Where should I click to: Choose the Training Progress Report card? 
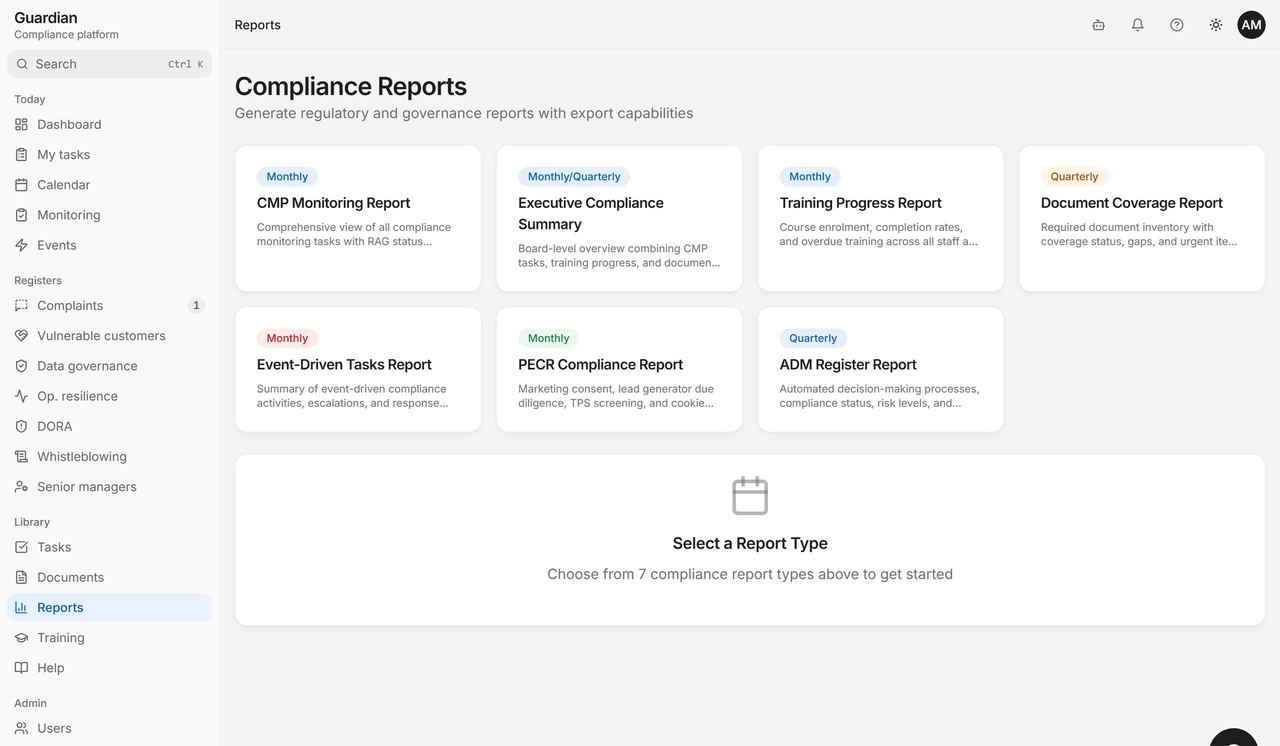point(881,219)
